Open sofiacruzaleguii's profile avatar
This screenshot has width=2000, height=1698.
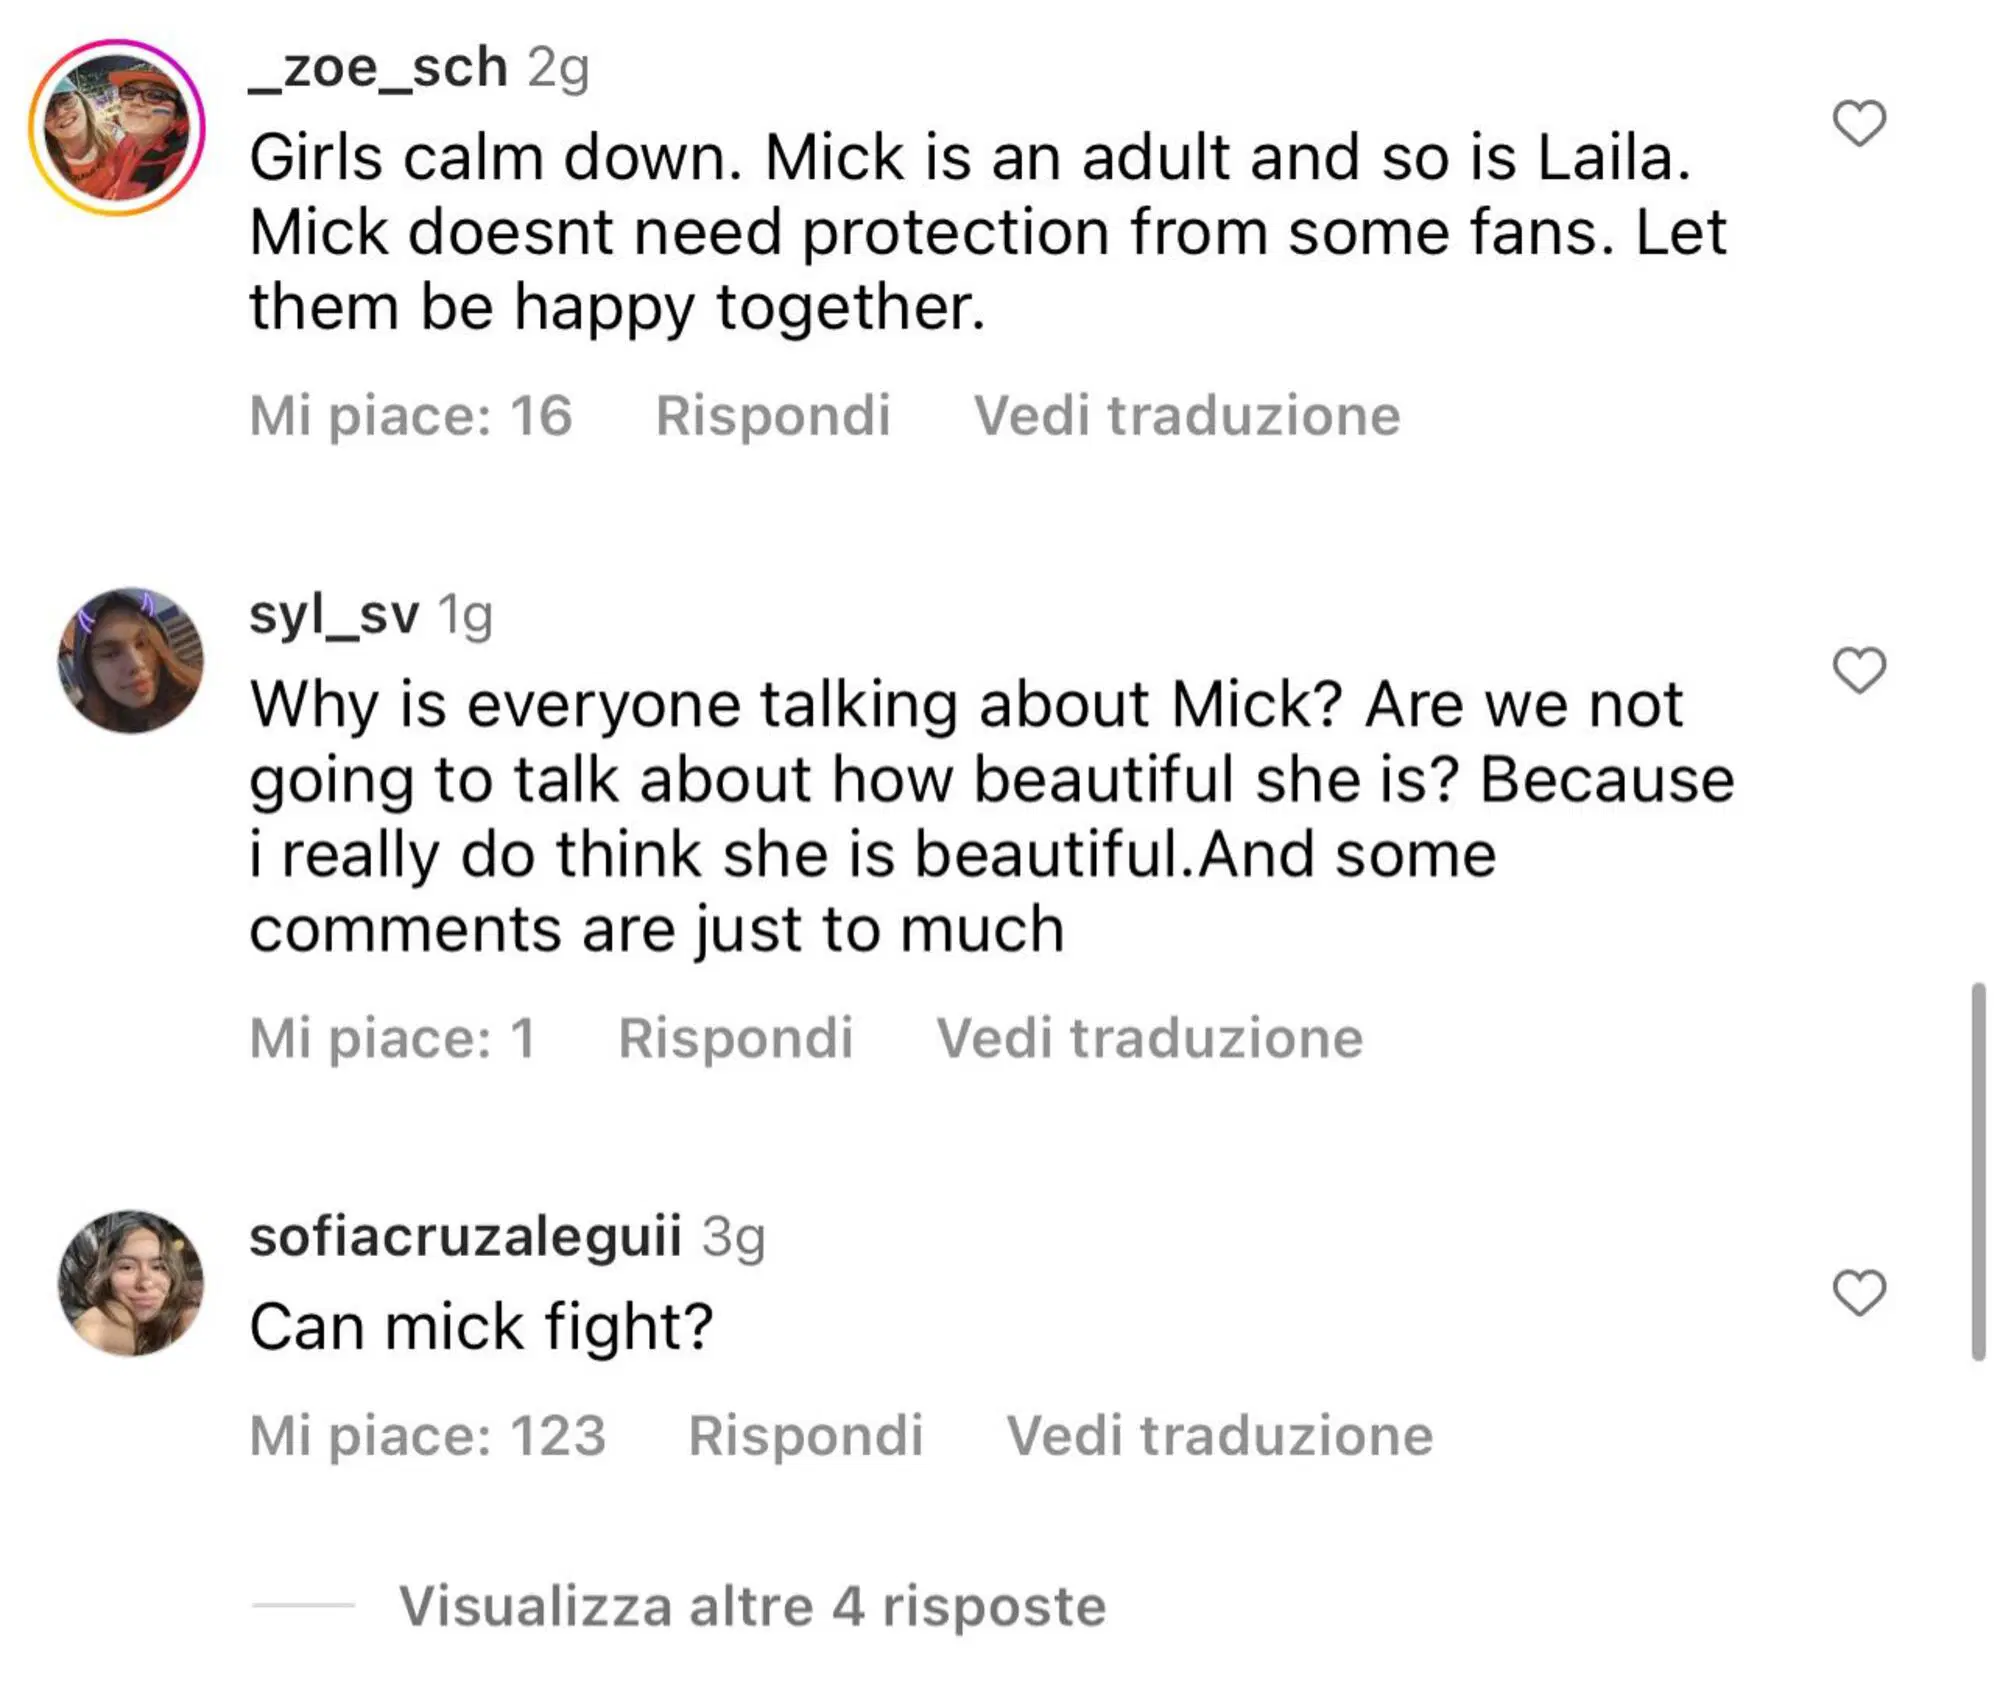[x=131, y=1283]
